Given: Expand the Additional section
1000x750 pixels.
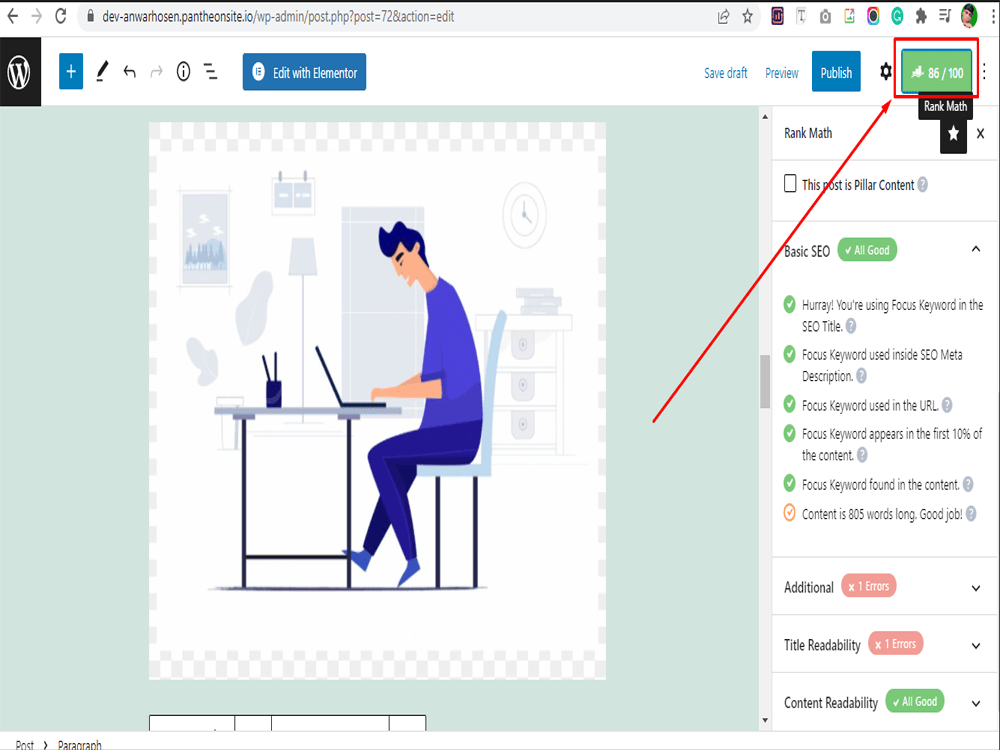Looking at the screenshot, I should click(x=976, y=587).
